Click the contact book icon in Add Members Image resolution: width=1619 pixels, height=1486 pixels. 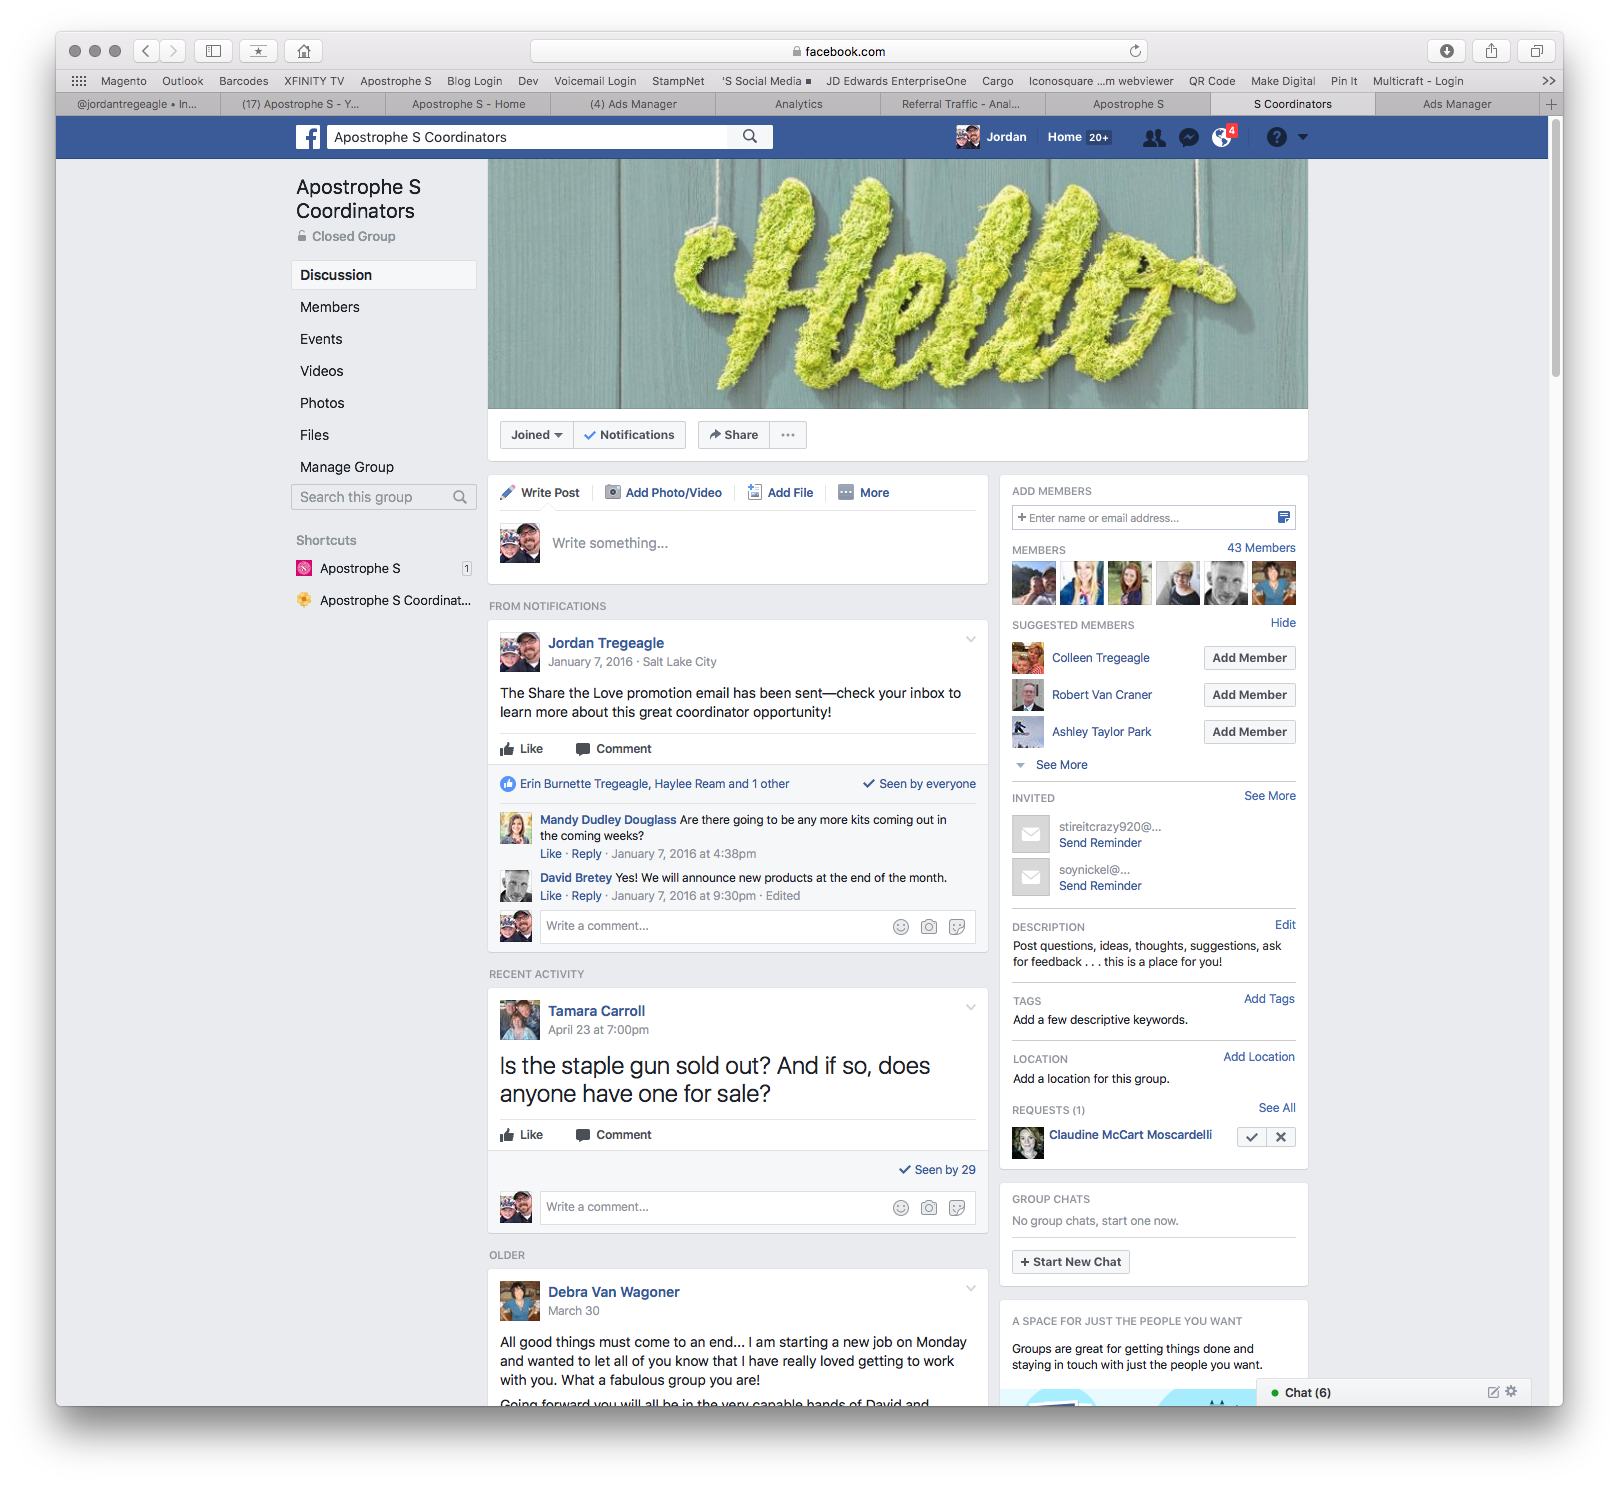point(1284,517)
